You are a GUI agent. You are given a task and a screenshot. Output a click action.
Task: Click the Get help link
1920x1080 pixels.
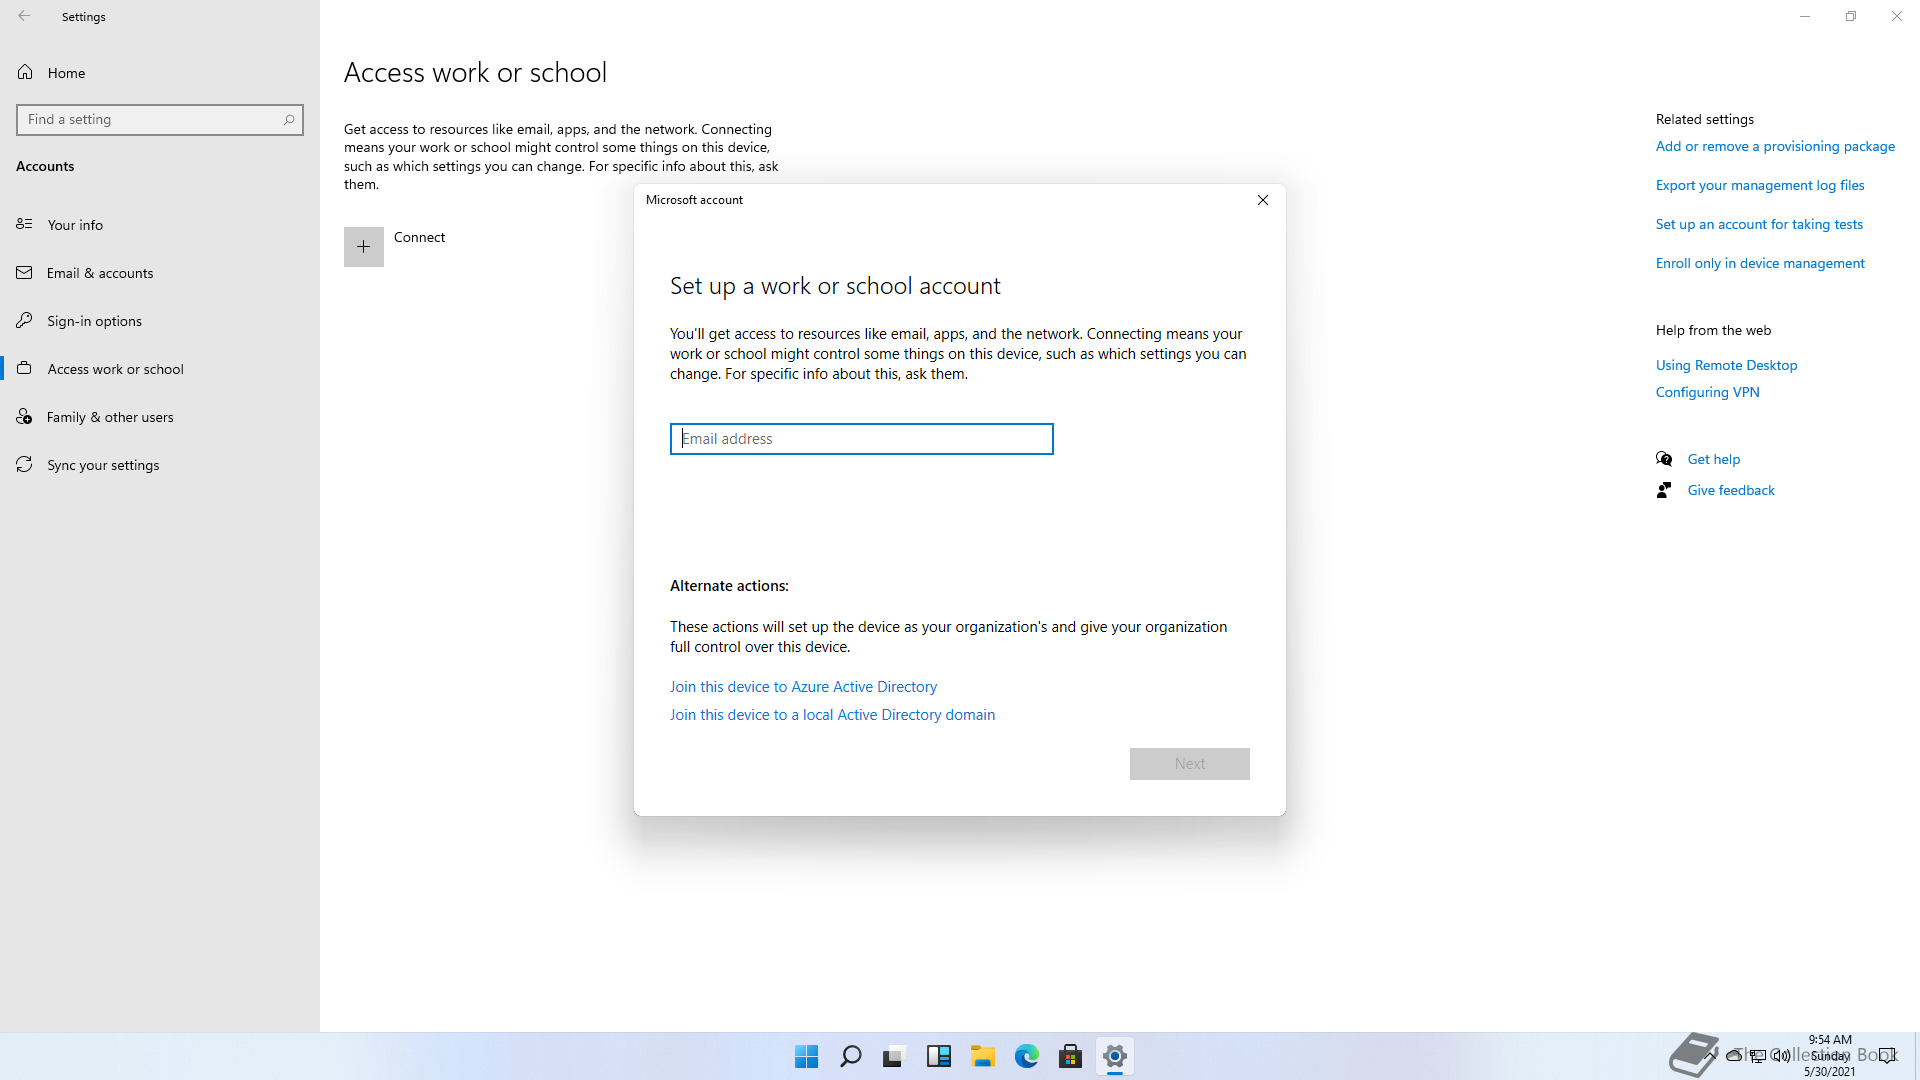1714,459
